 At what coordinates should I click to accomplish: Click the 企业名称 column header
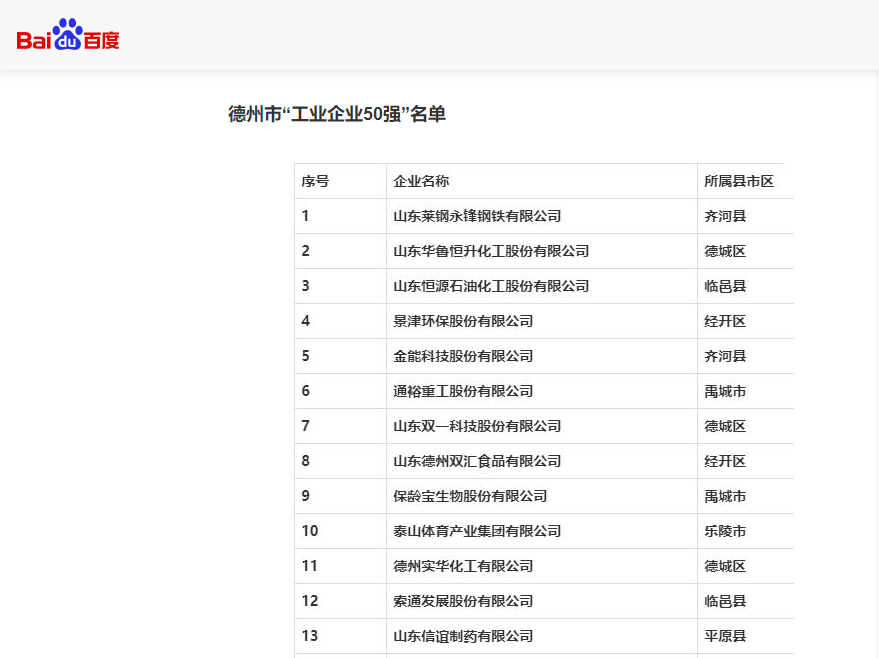tap(421, 181)
